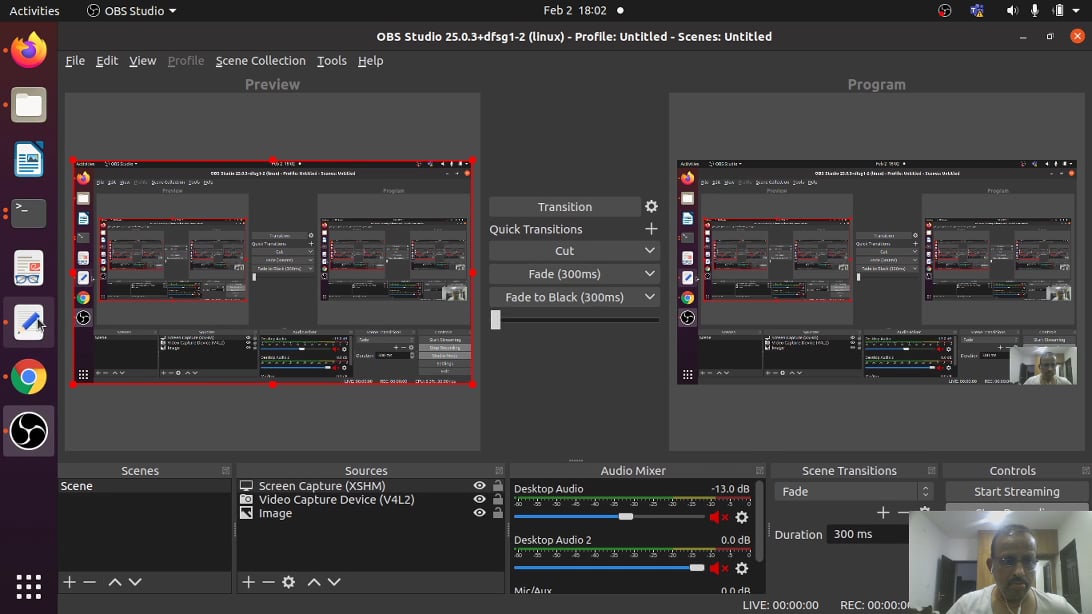Open the Fade combo box in Scene Transitions

pyautogui.click(x=853, y=491)
